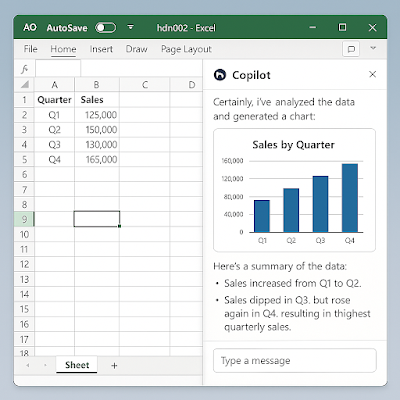This screenshot has width=400, height=400.
Task: Select cell with value 150,000
Action: tap(97, 130)
